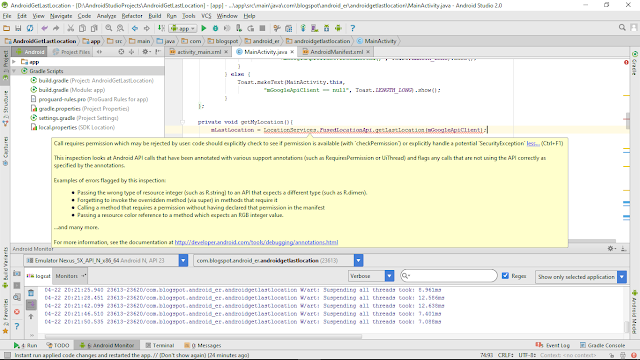640x360 pixels.
Task: Open build.gradle (Module: app) file
Action: coord(71,90)
